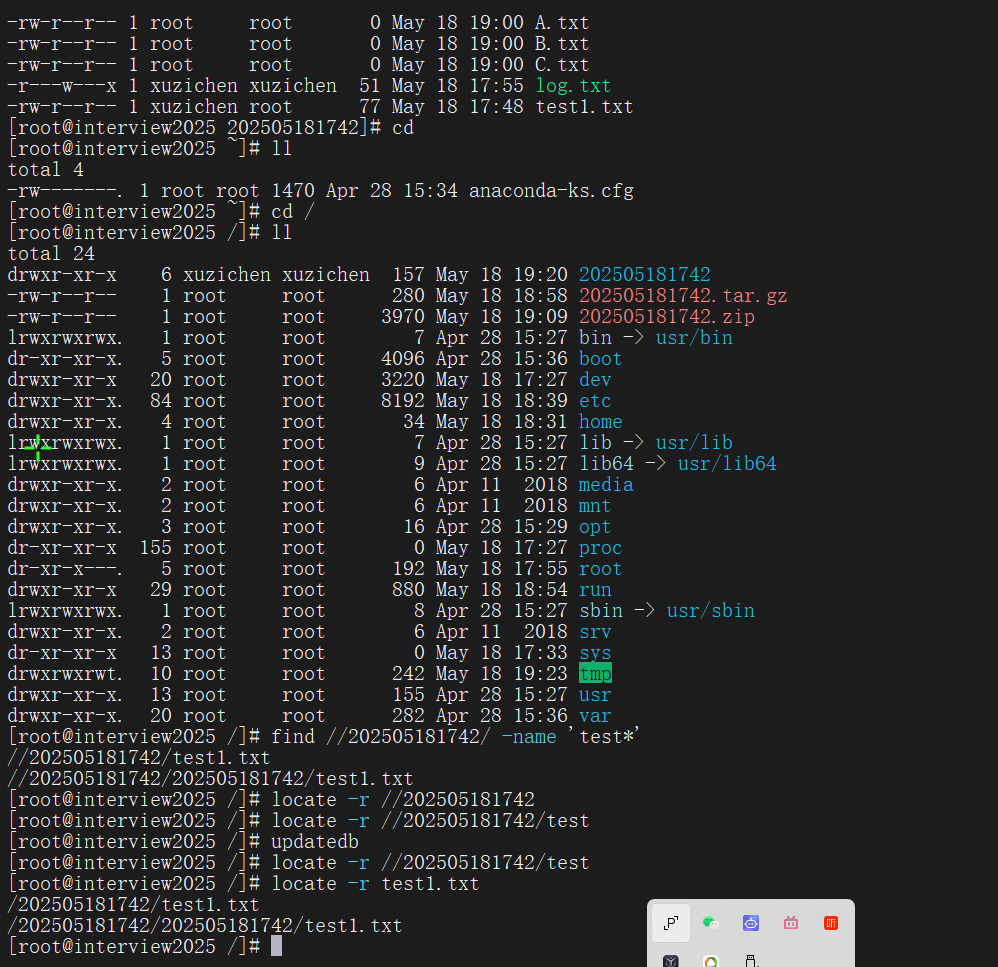Click the C.txt filename

point(562,65)
